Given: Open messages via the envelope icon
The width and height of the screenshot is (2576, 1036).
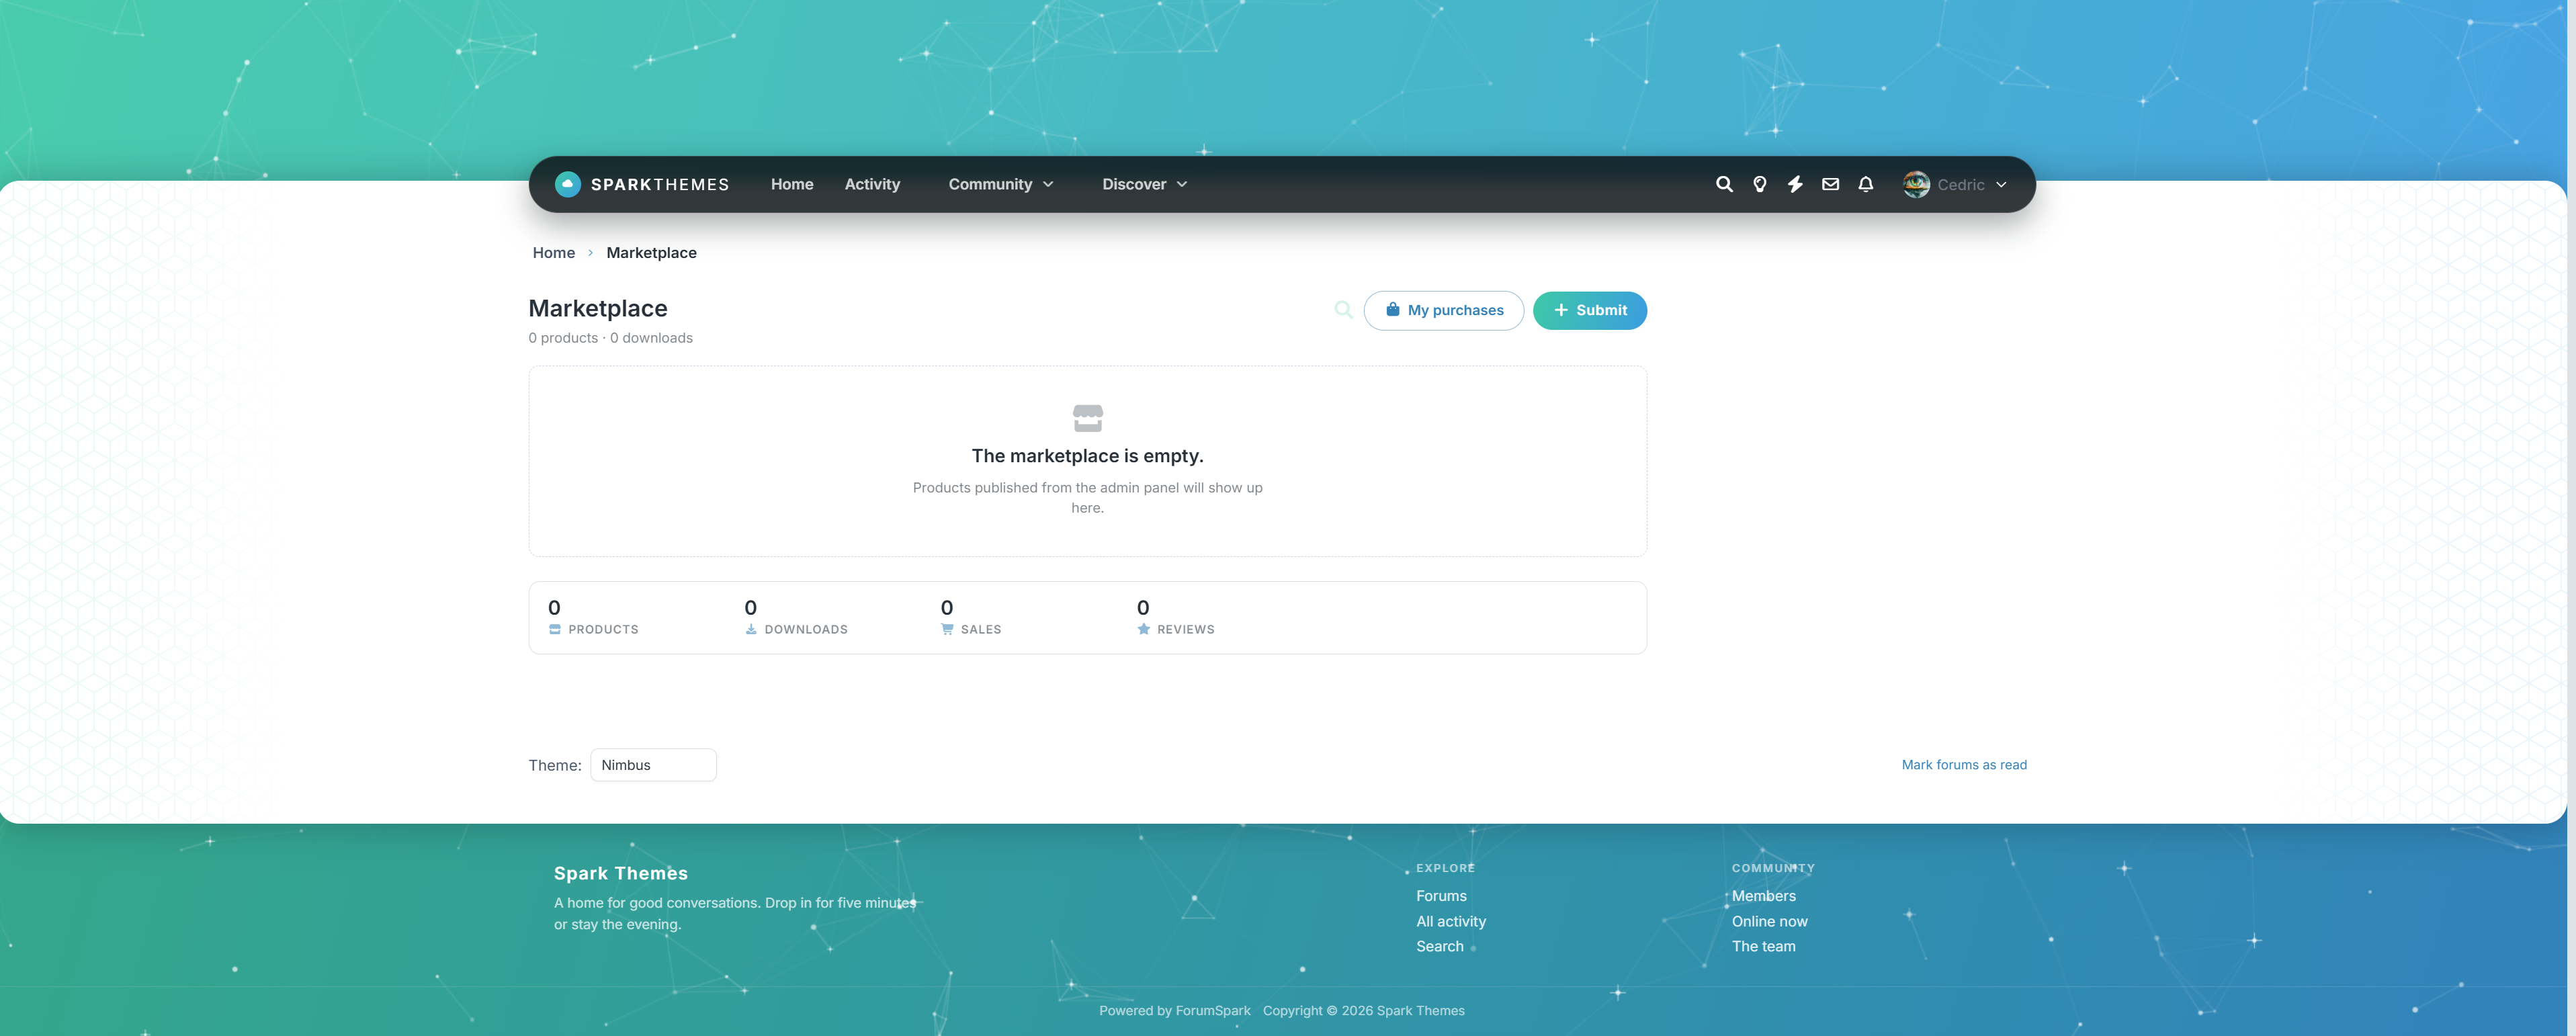Looking at the screenshot, I should [x=1830, y=184].
